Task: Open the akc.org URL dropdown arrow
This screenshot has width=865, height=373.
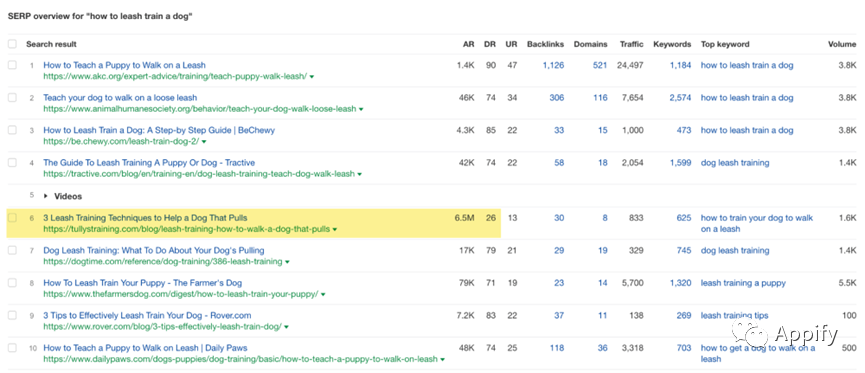Action: pyautogui.click(x=312, y=77)
